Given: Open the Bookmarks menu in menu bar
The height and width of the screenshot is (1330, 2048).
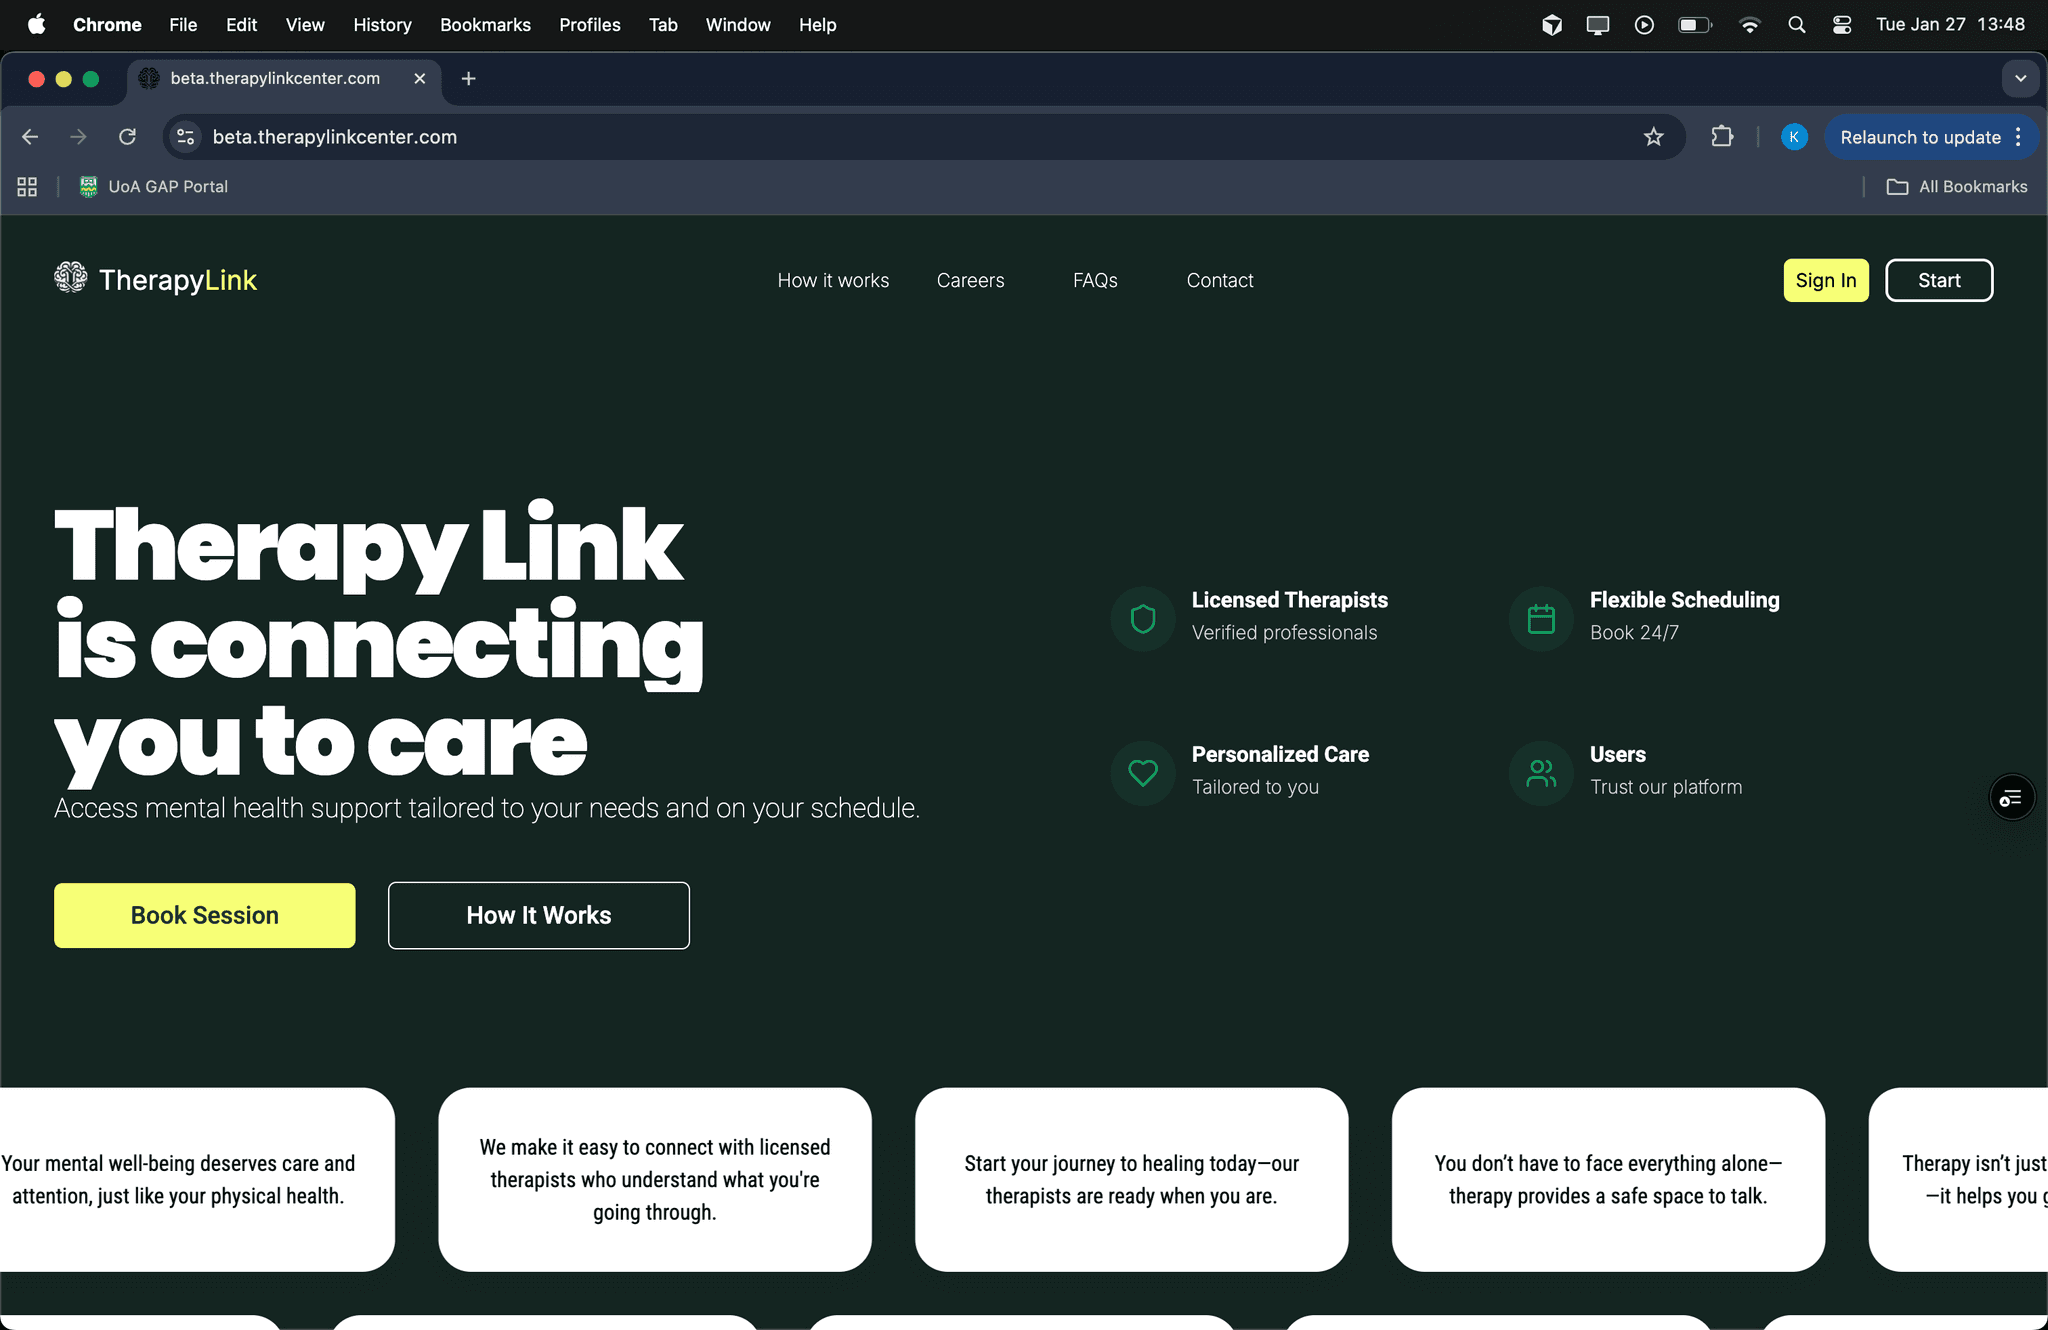Looking at the screenshot, I should click(x=485, y=25).
